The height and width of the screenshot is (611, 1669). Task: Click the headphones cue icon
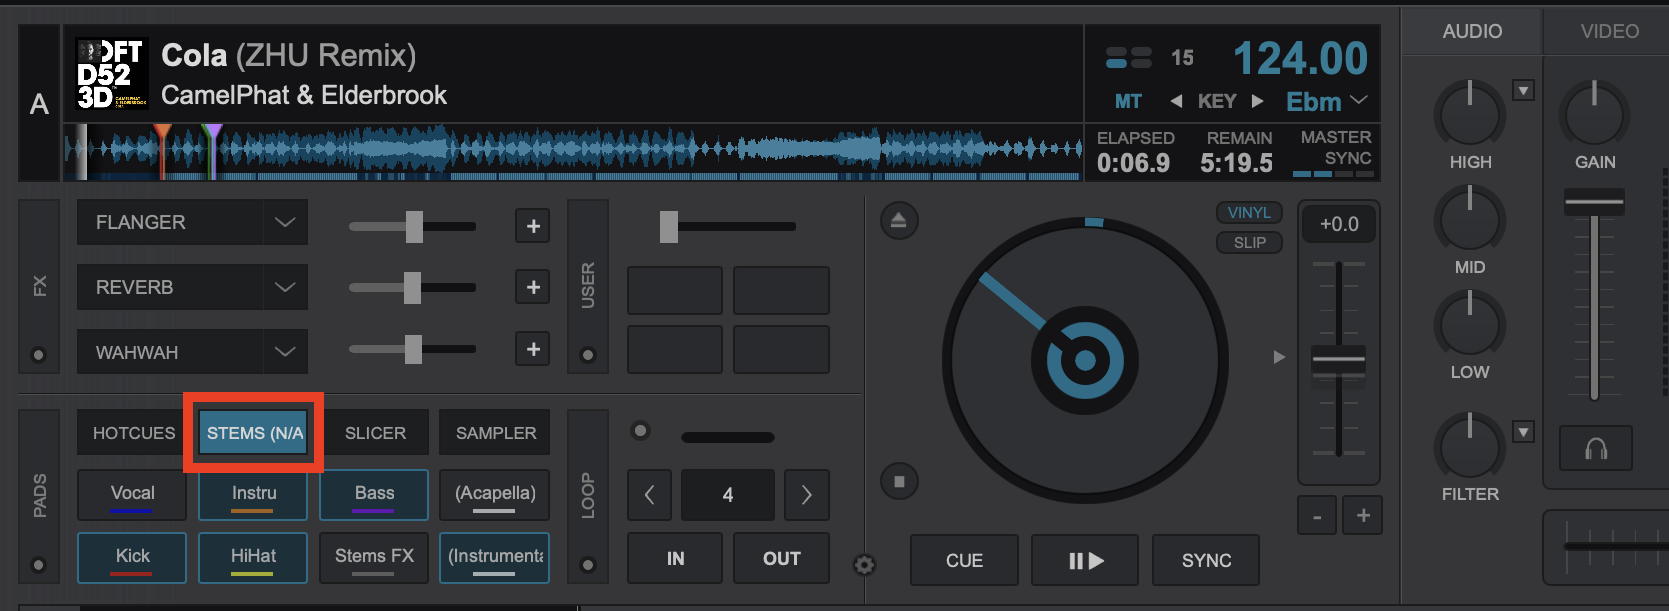(1596, 449)
